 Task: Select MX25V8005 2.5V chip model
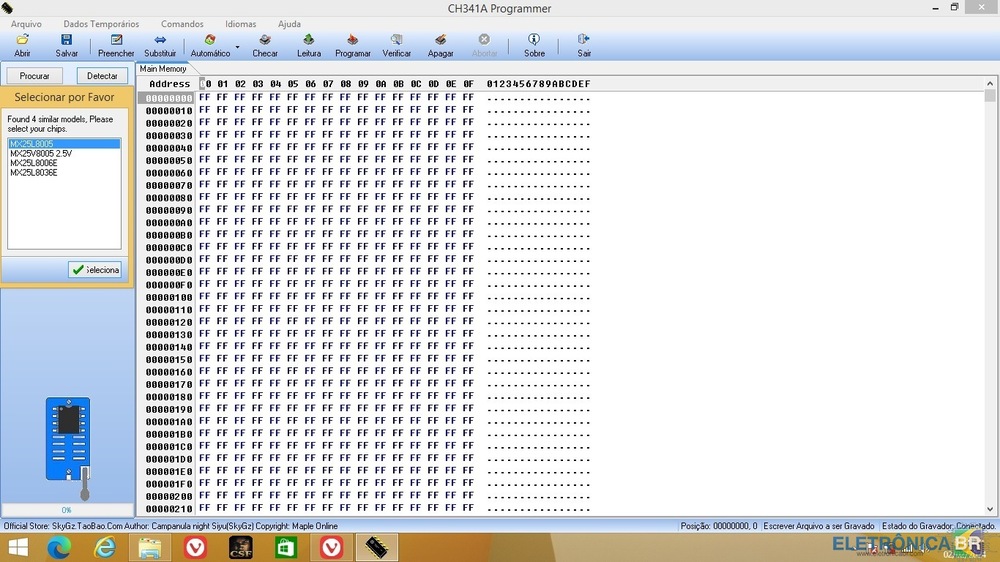click(41, 154)
